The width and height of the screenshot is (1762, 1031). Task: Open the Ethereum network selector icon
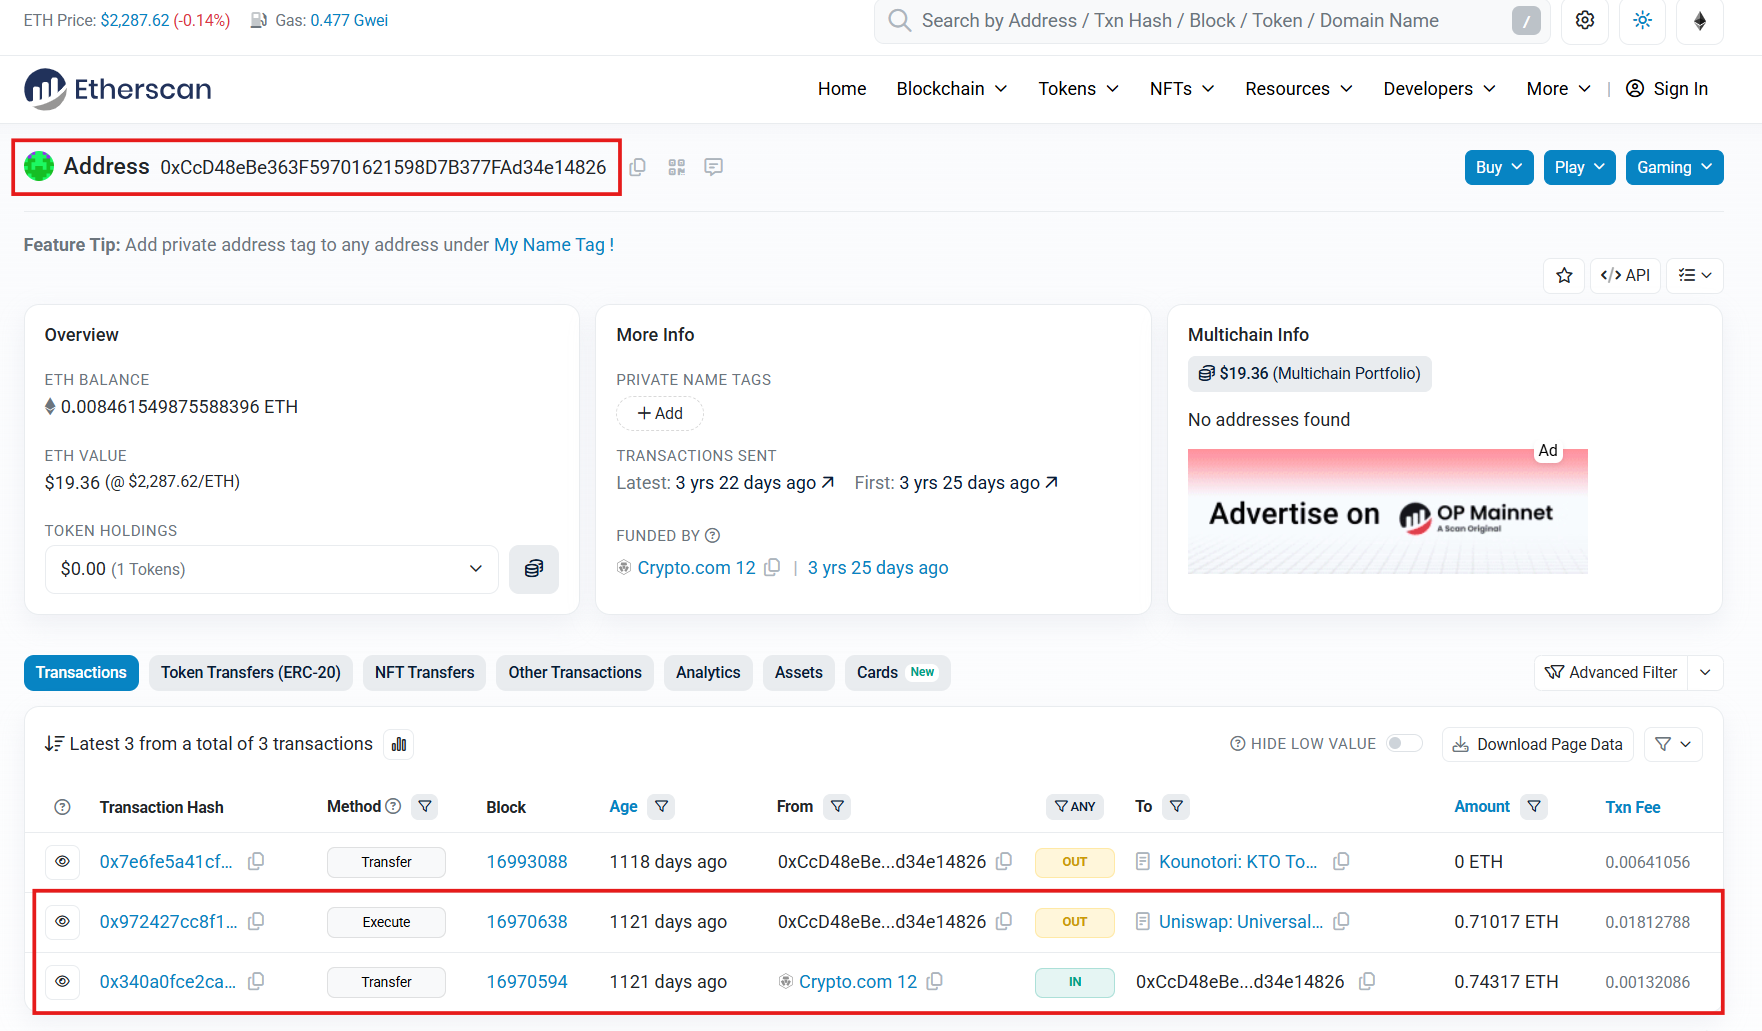click(x=1700, y=20)
